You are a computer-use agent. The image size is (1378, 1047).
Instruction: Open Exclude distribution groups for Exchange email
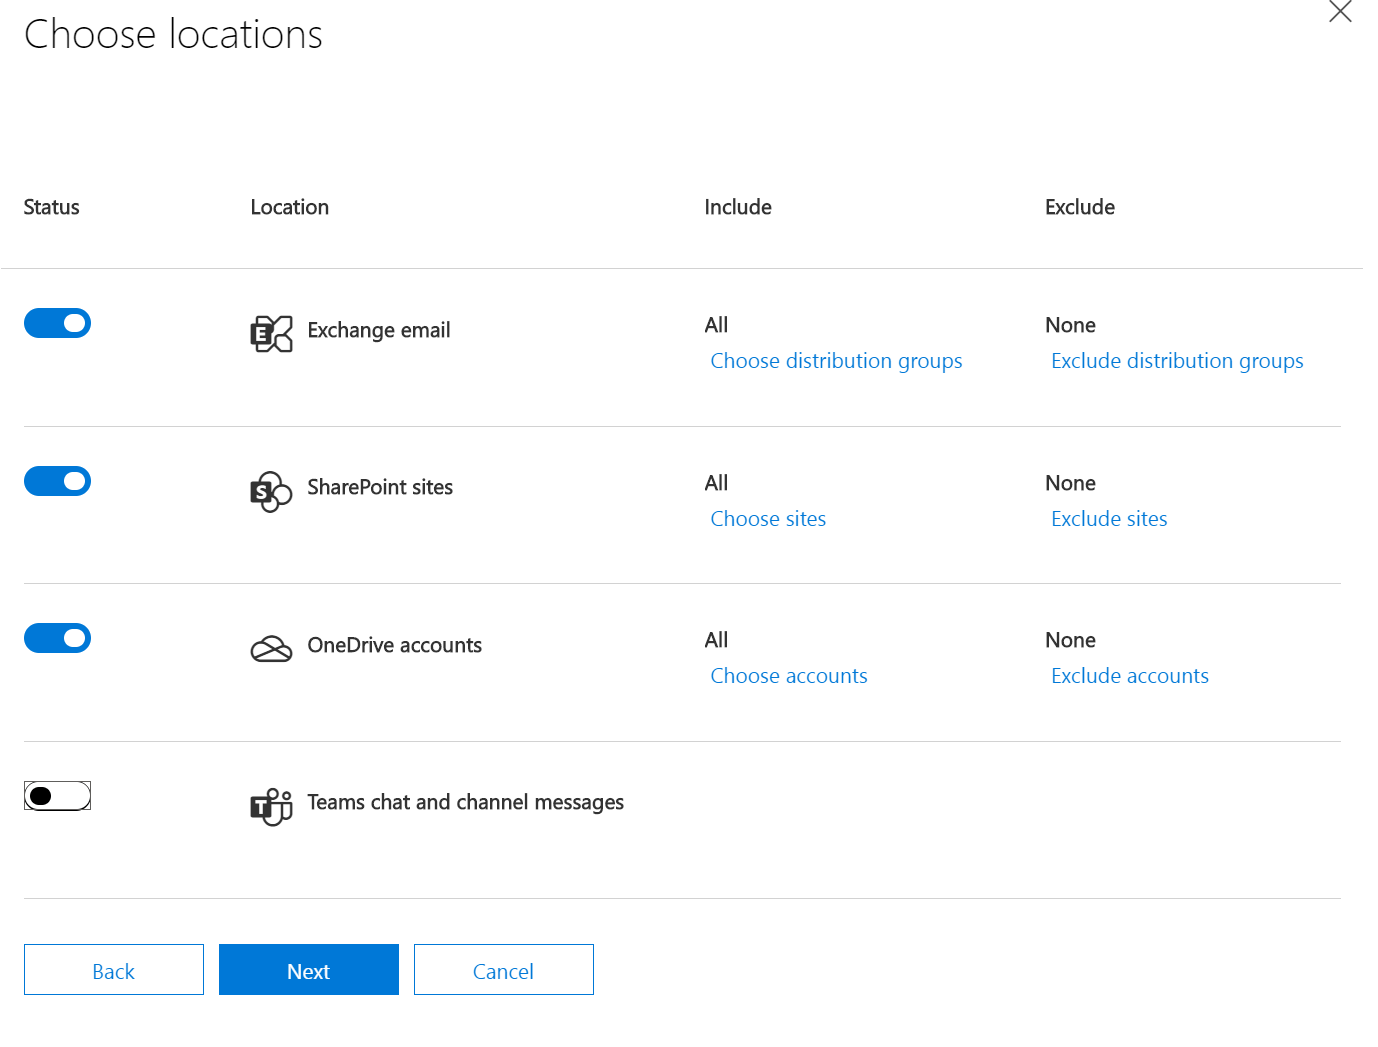point(1177,360)
